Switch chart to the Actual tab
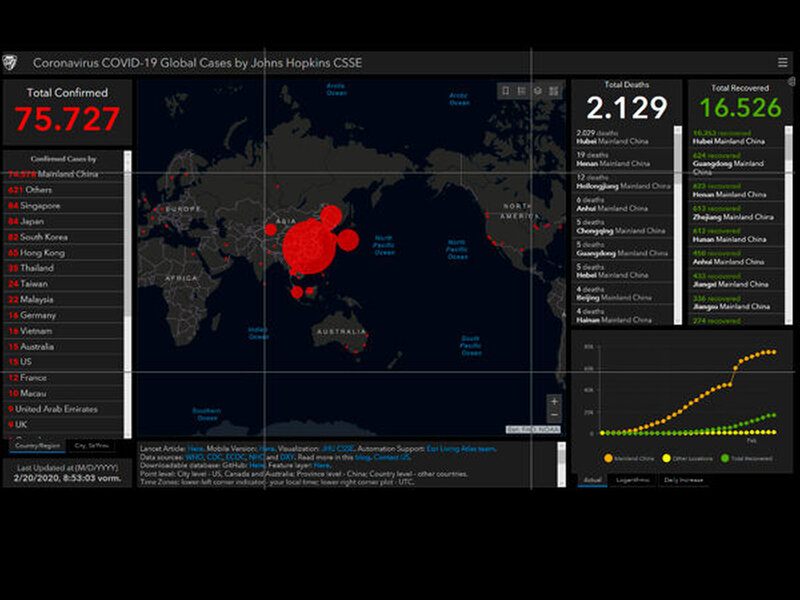The image size is (800, 600). point(592,480)
